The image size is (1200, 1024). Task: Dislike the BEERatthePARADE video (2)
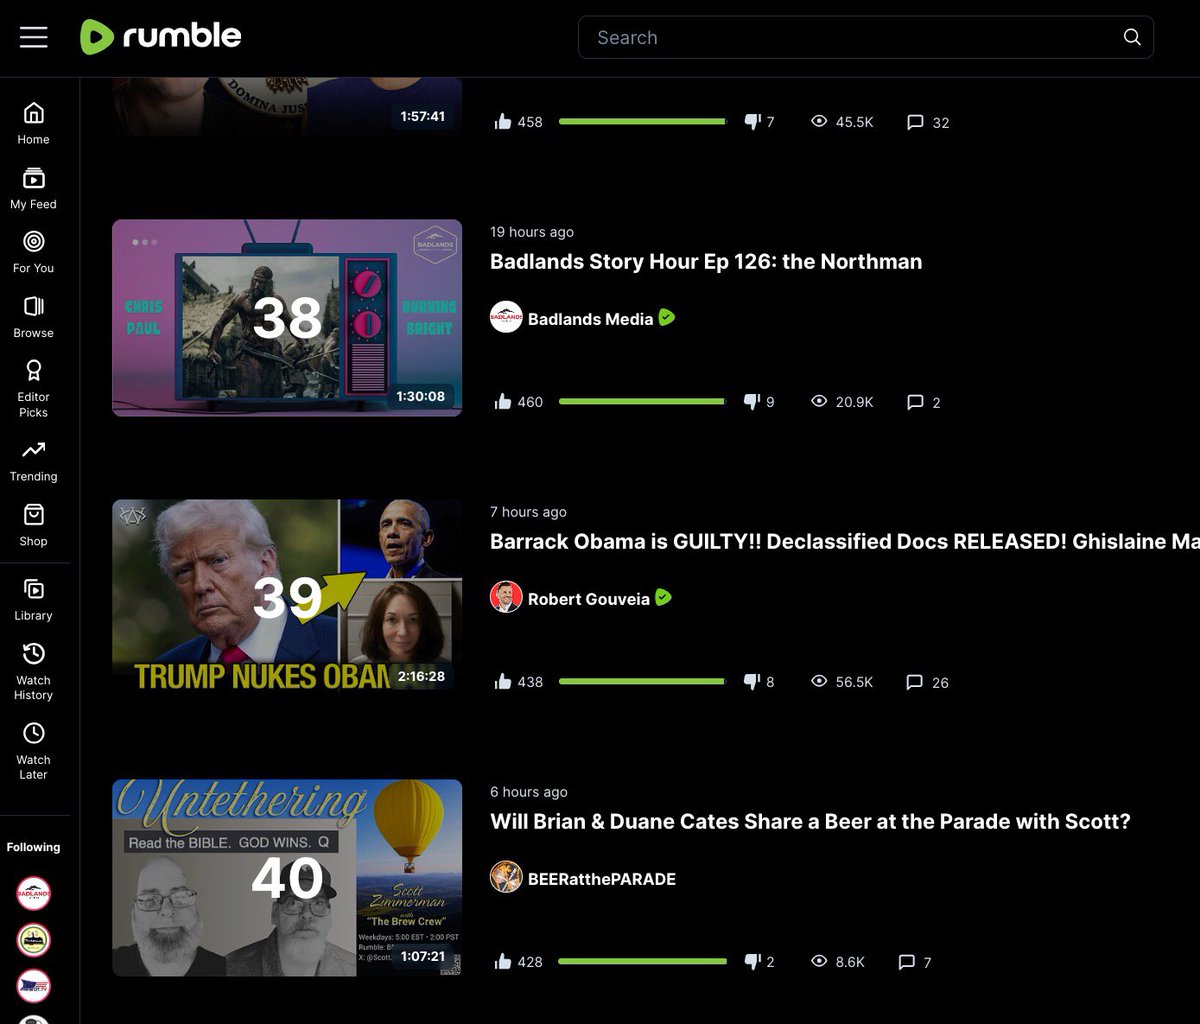[753, 962]
